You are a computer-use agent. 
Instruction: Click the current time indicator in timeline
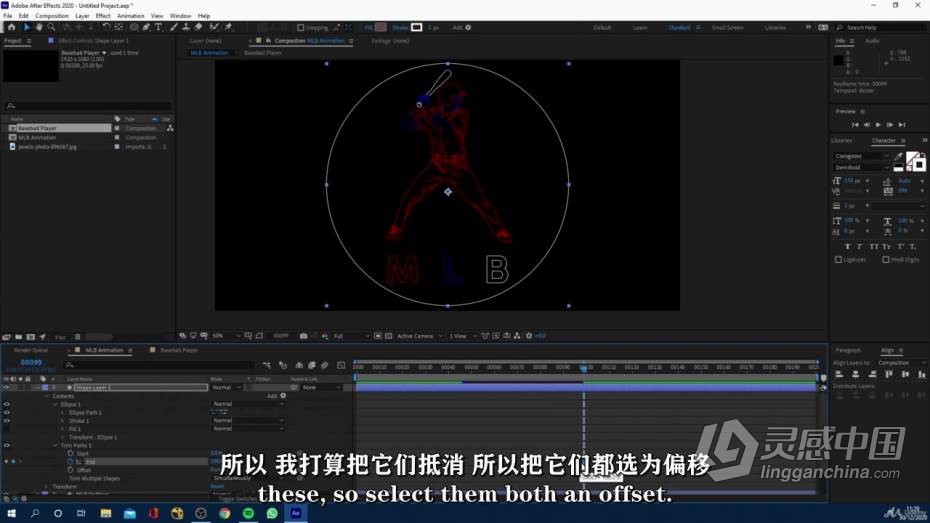pyautogui.click(x=584, y=368)
